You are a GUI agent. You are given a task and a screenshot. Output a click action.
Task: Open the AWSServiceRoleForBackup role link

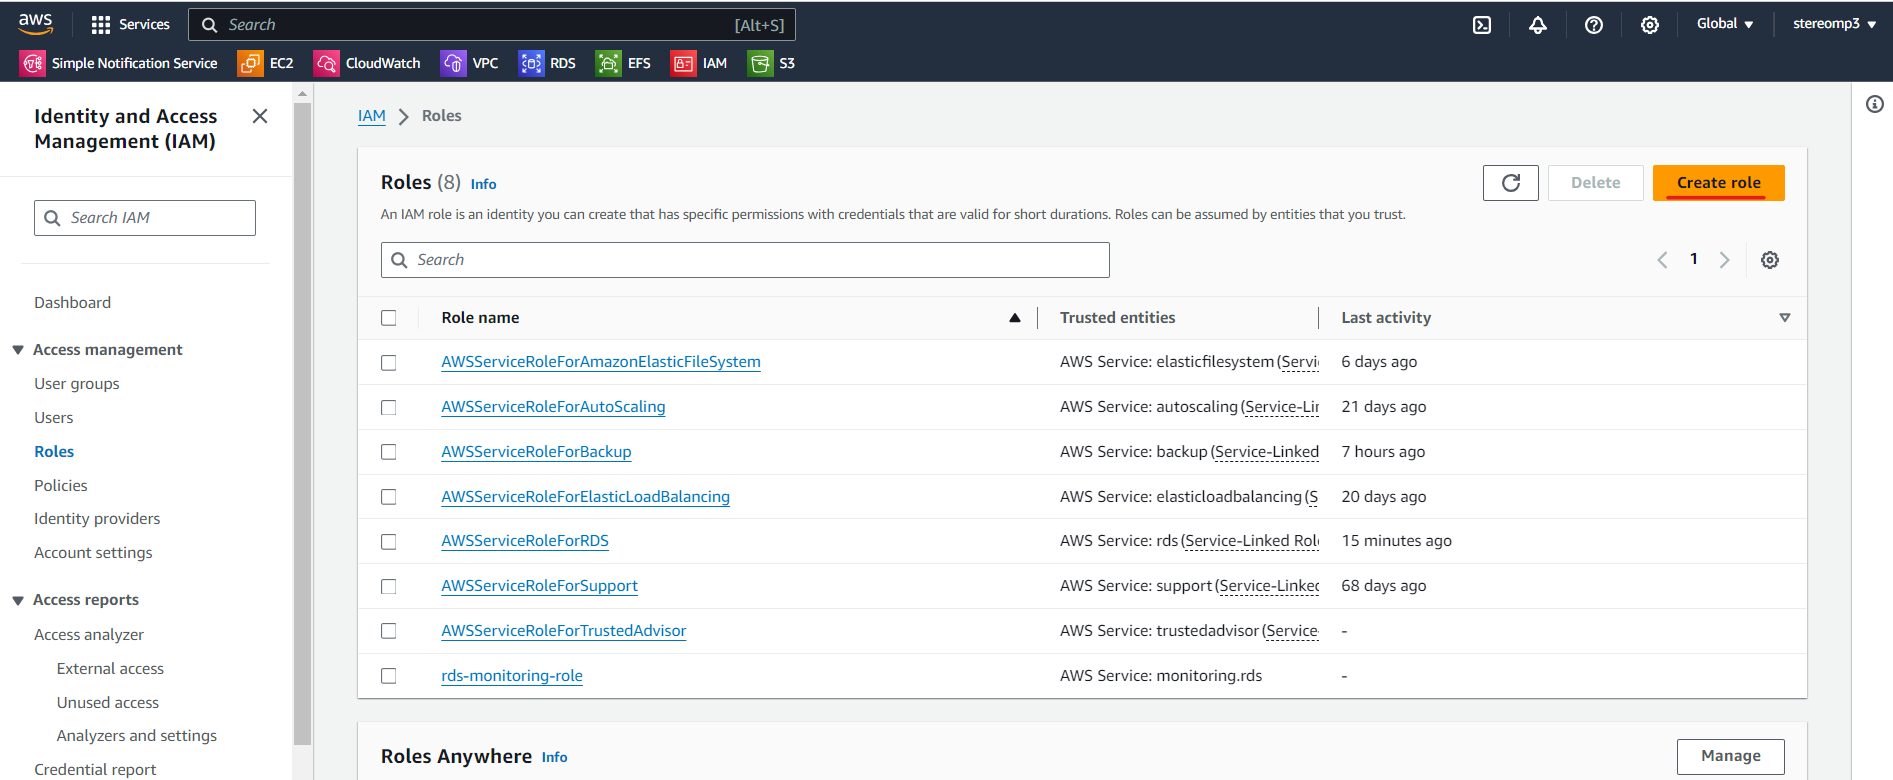coord(536,452)
